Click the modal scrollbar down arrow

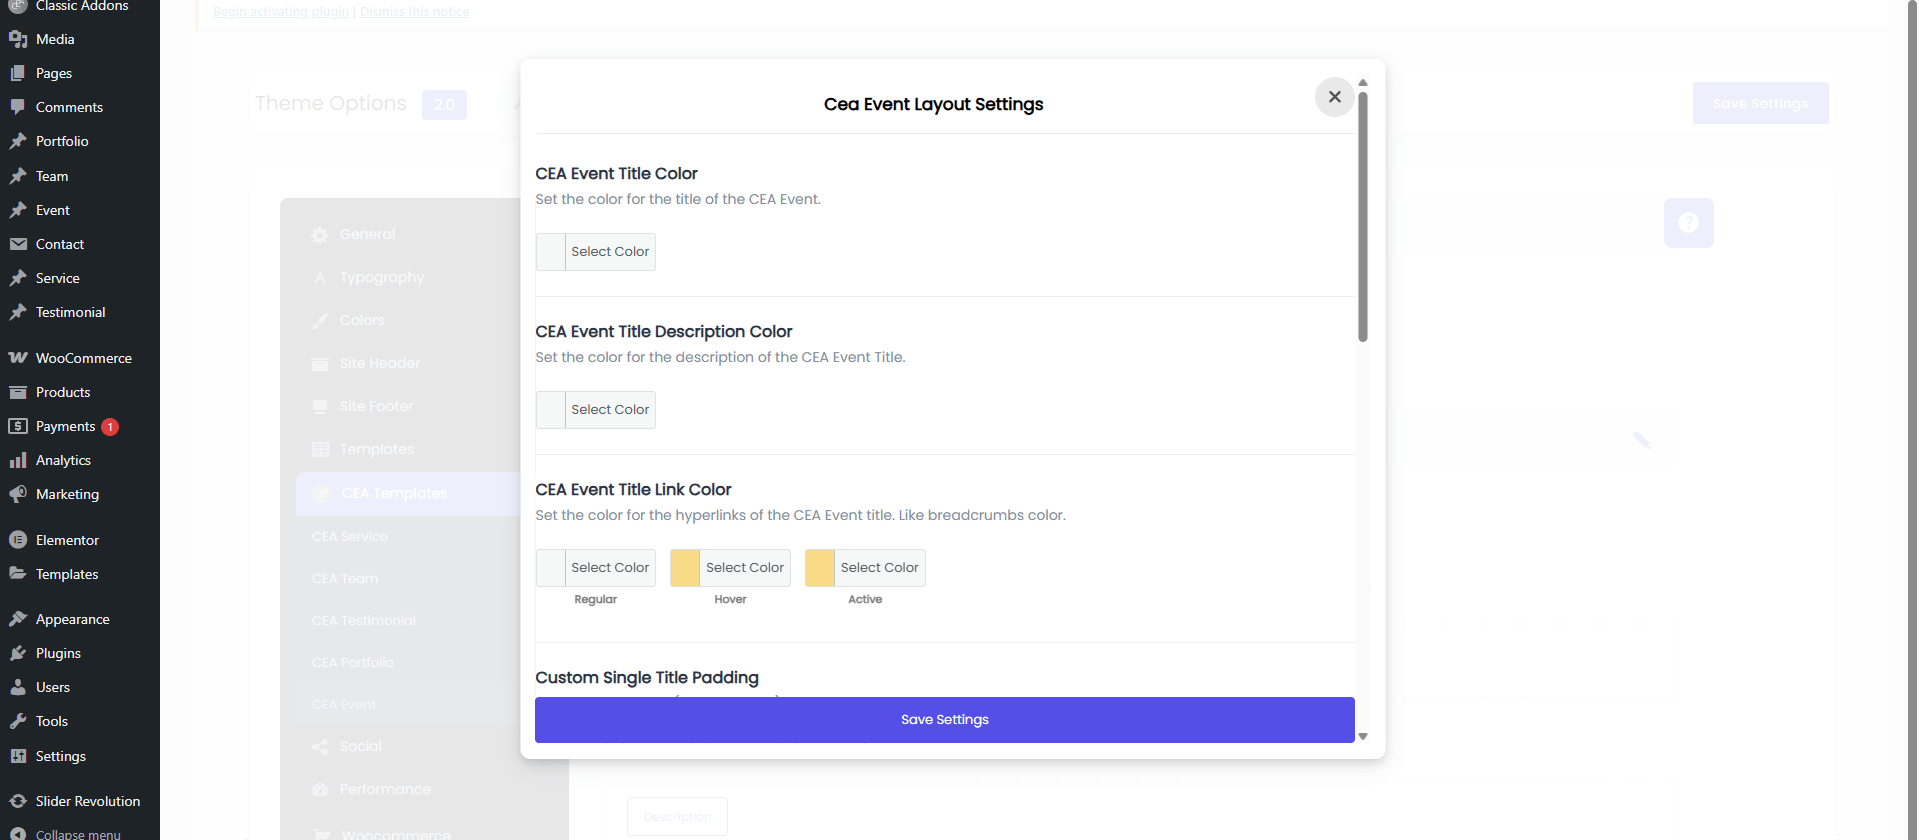(1362, 736)
